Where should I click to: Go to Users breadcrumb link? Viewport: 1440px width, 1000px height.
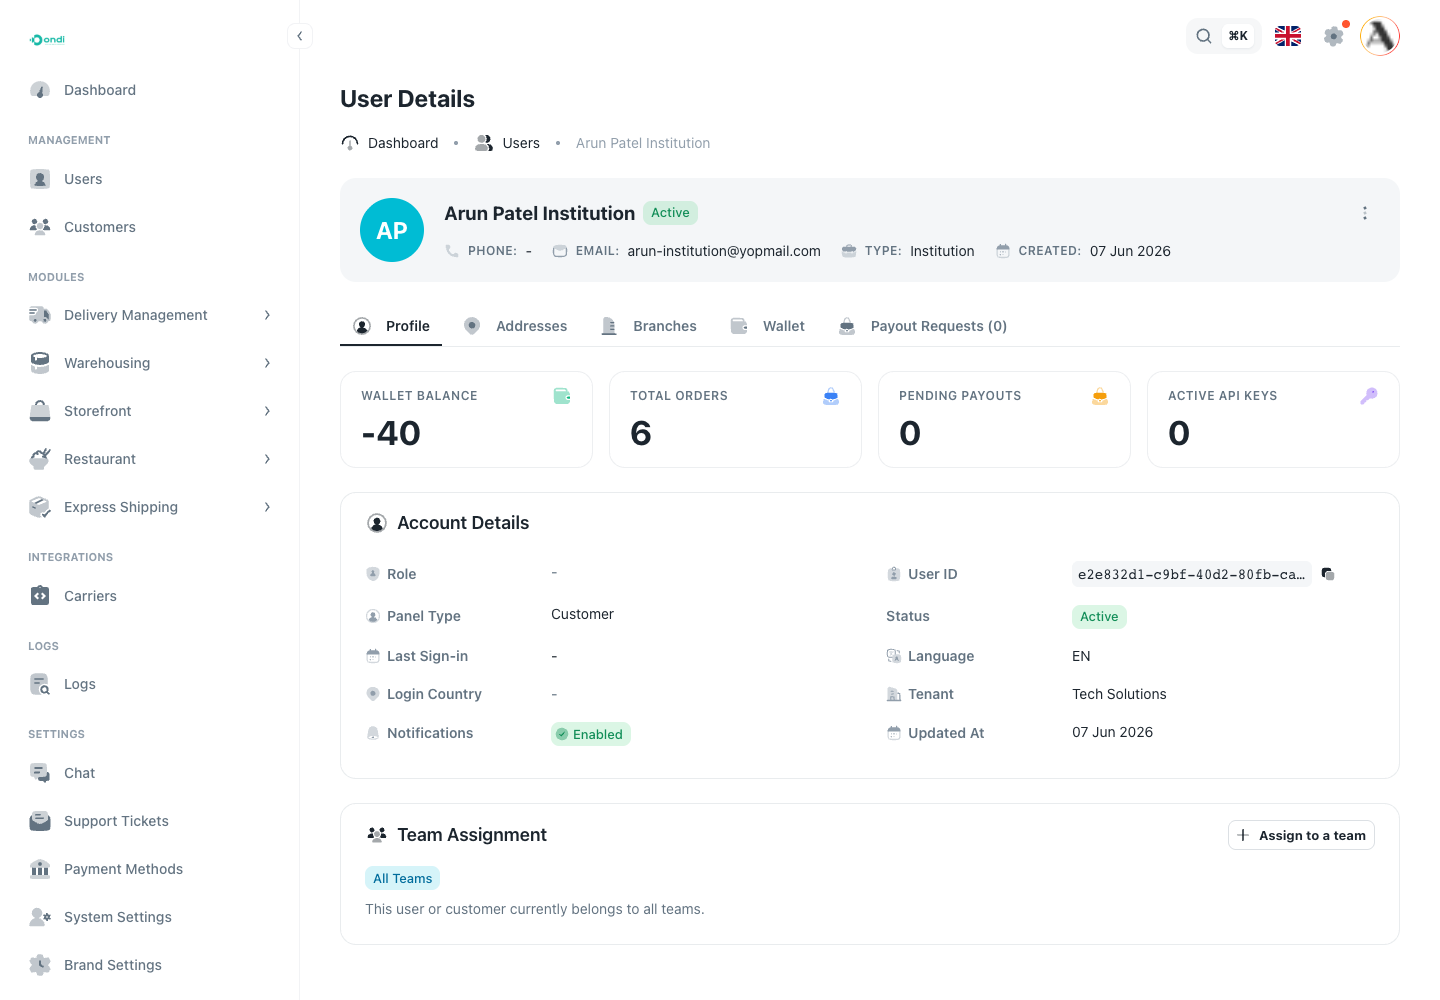508,143
